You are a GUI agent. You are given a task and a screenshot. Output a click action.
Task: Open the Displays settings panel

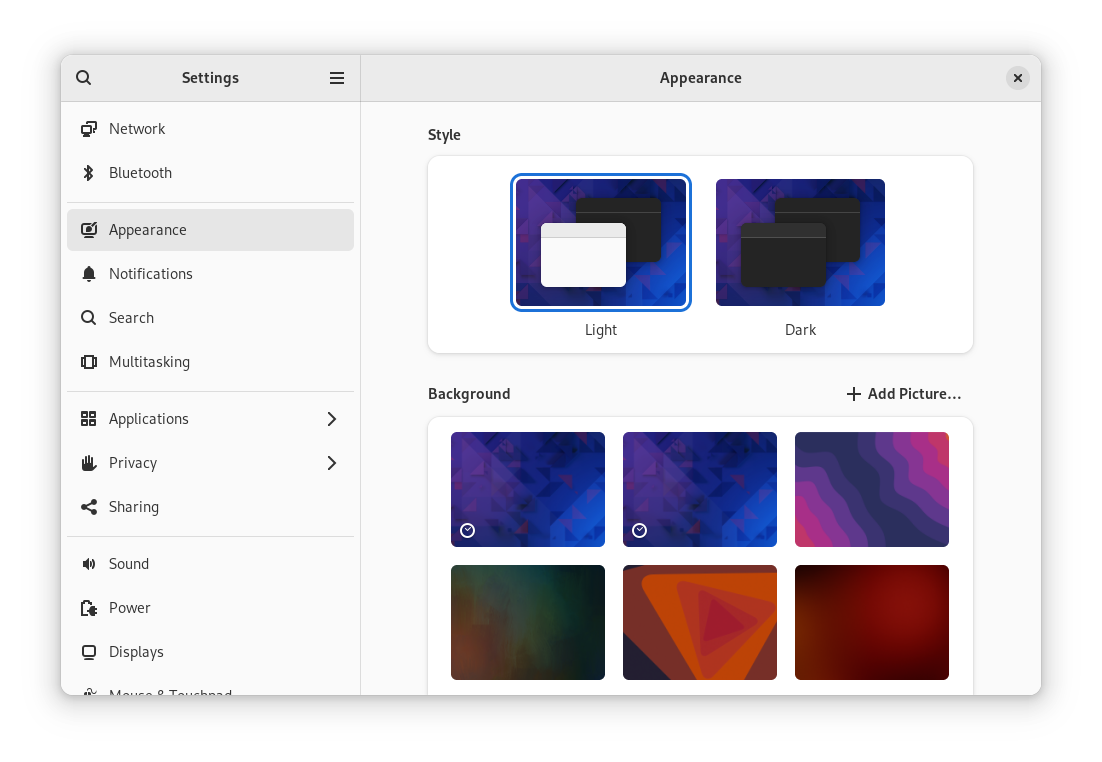(x=136, y=652)
